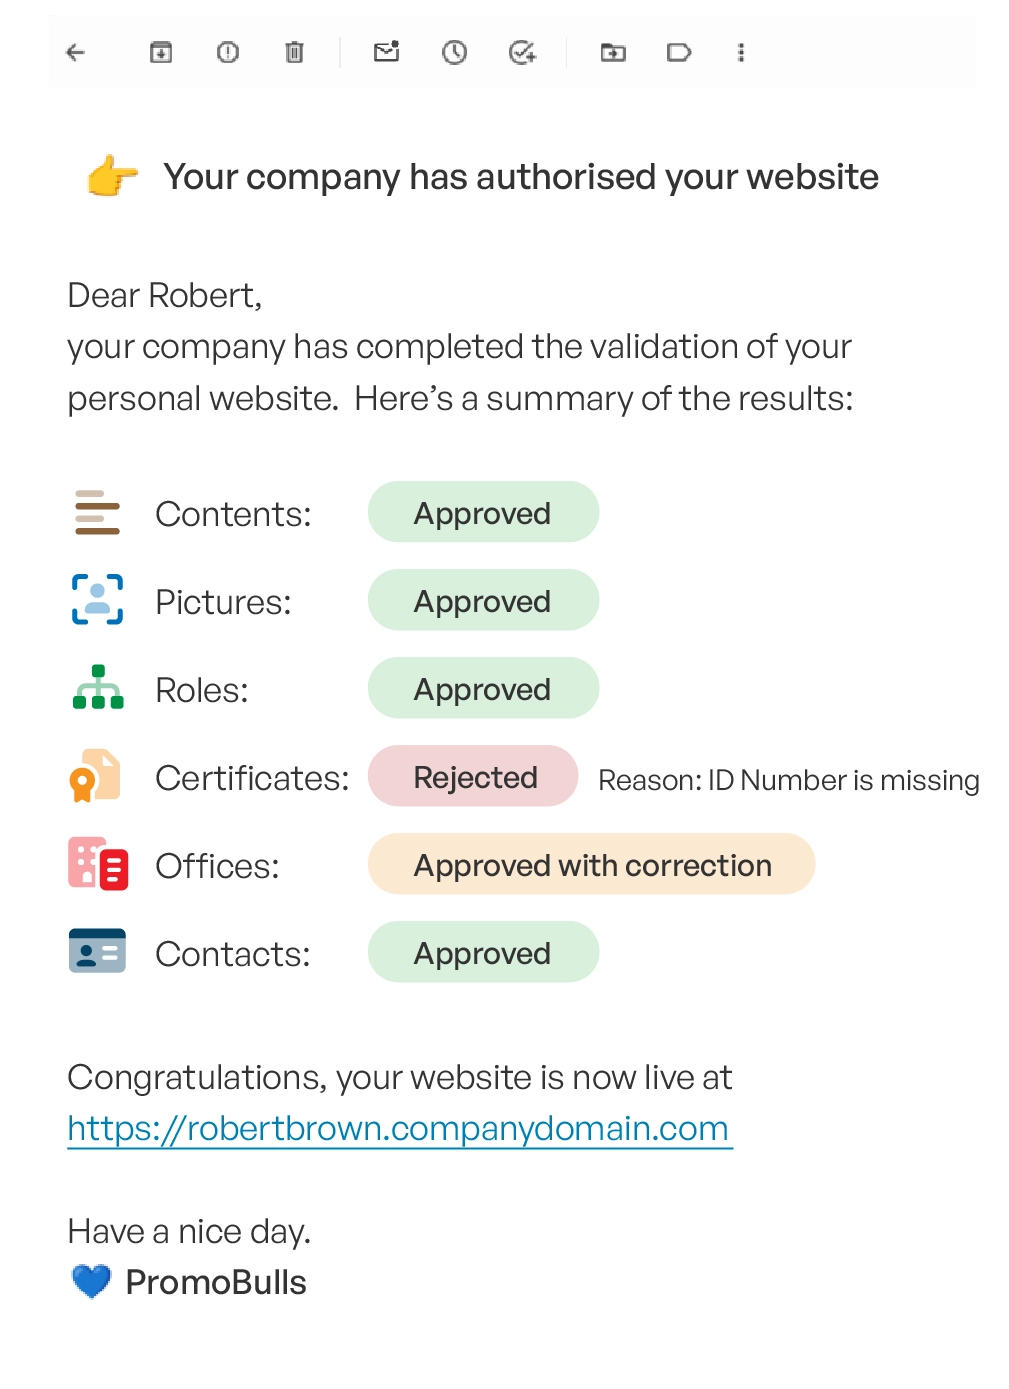Open the robertbrown.companydomain.com link

398,1127
